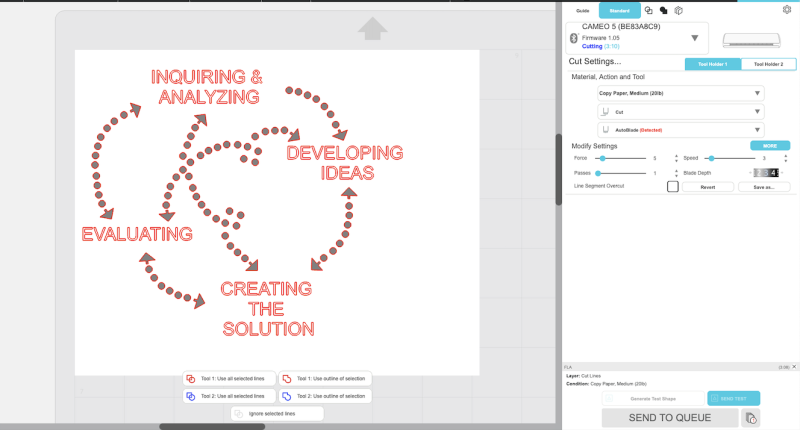Open the Copy Paper material dropdown
This screenshot has width=800, height=430.
[x=680, y=93]
